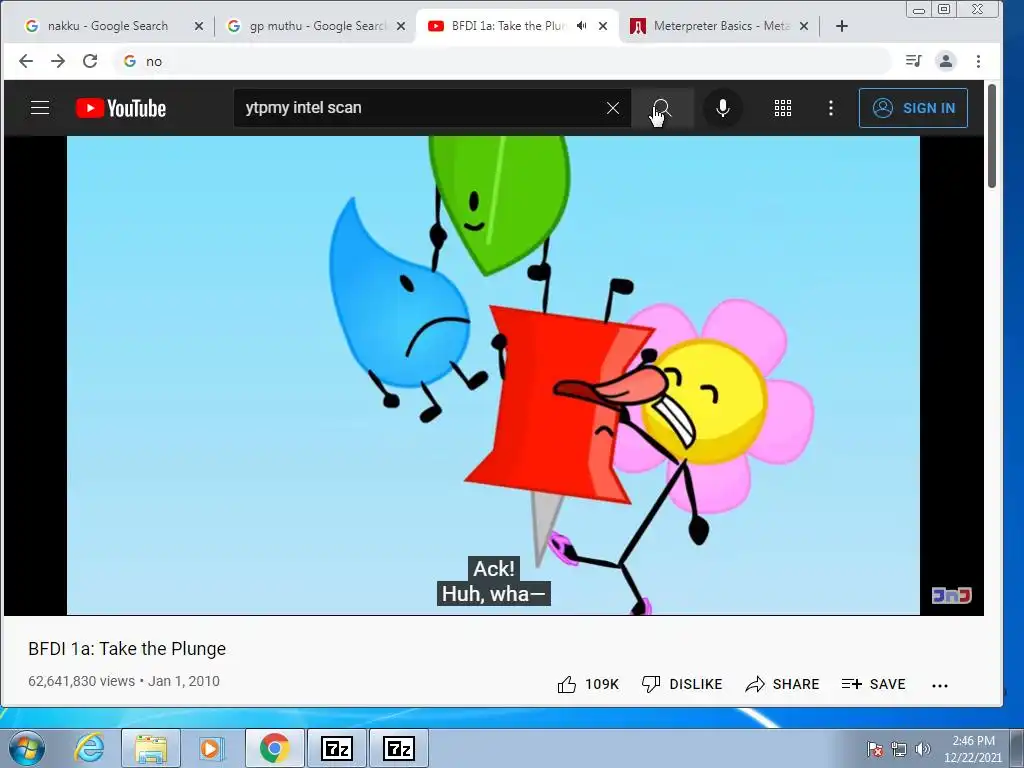Launch Internet Explorer from taskbar
1024x768 pixels.
(x=89, y=748)
